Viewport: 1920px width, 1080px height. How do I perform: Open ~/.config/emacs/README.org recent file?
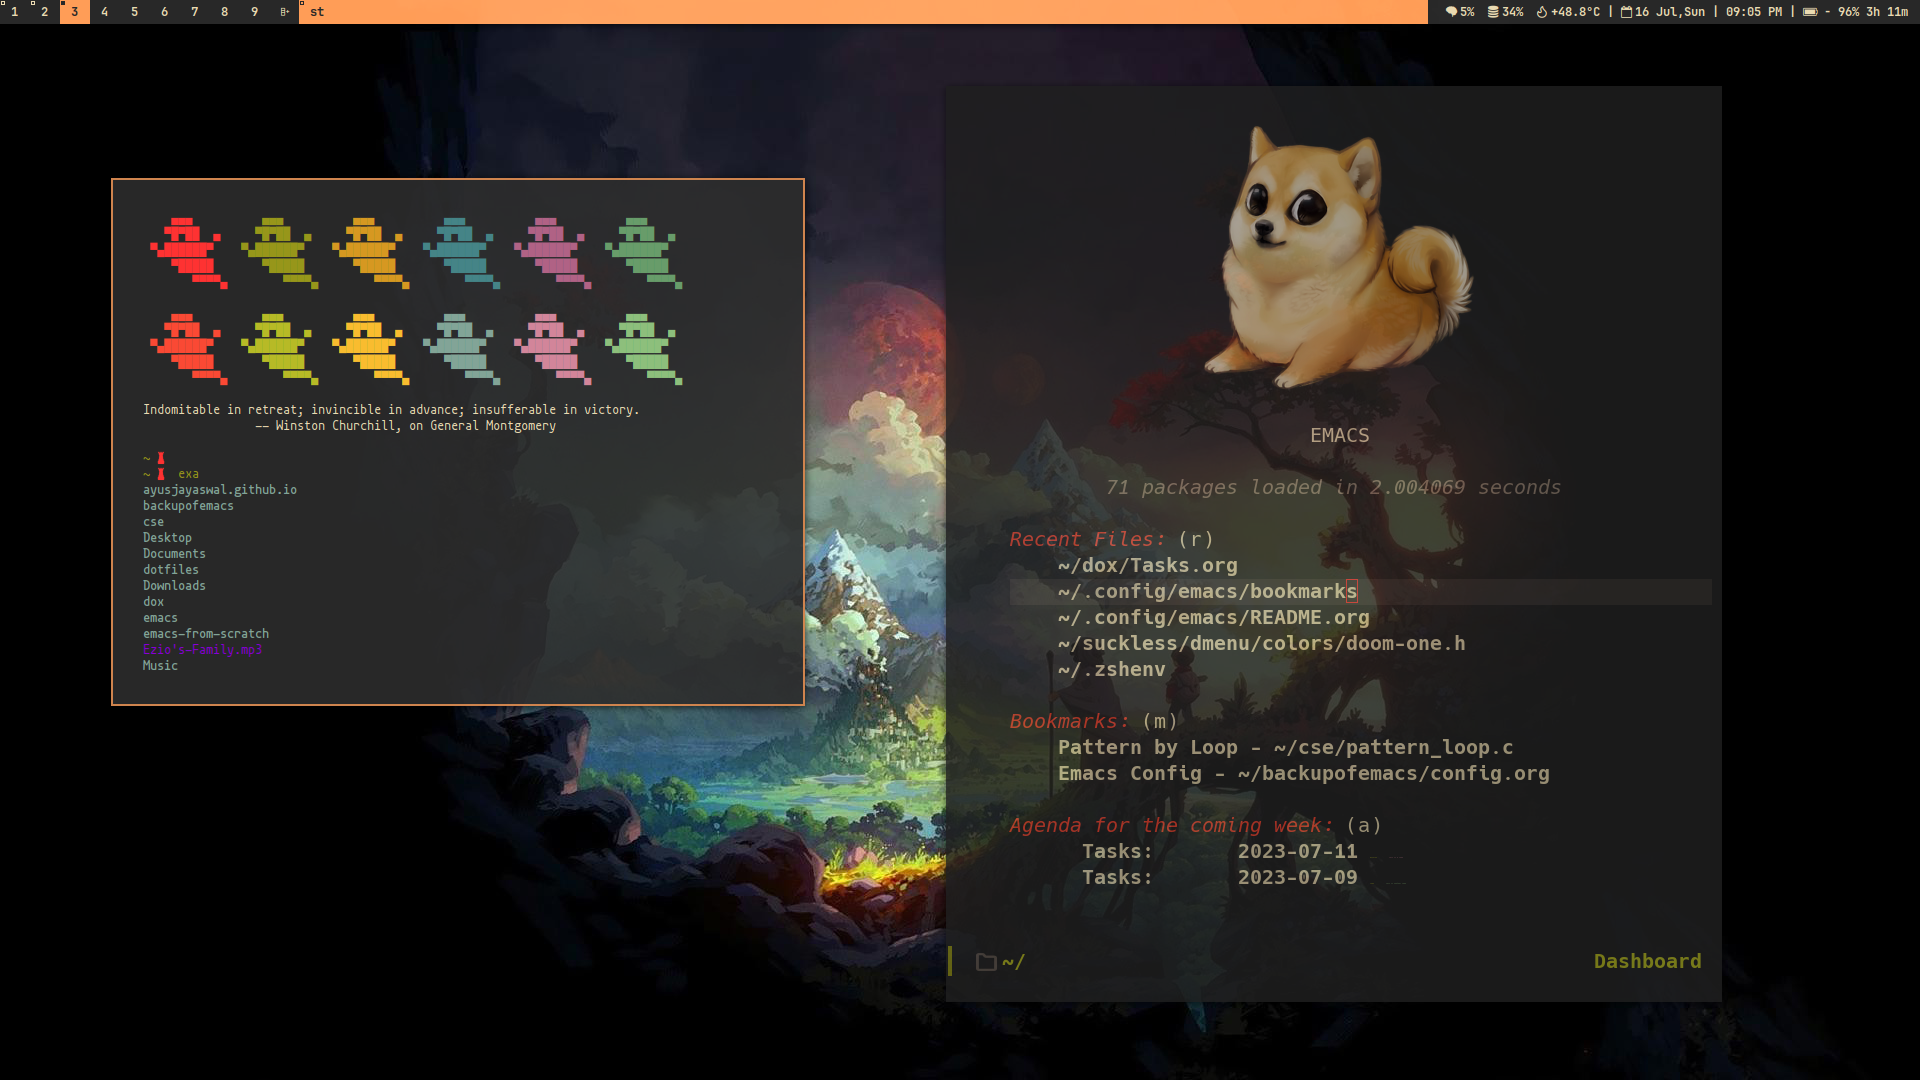coord(1213,618)
